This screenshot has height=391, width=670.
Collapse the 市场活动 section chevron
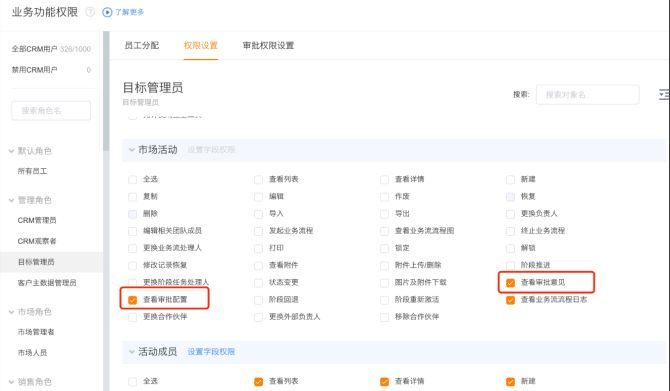coord(132,150)
